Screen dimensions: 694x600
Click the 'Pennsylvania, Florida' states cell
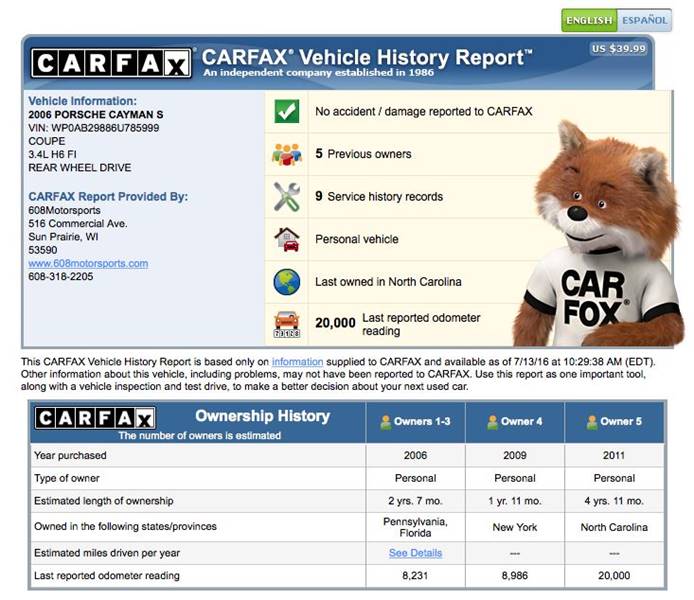pos(415,527)
